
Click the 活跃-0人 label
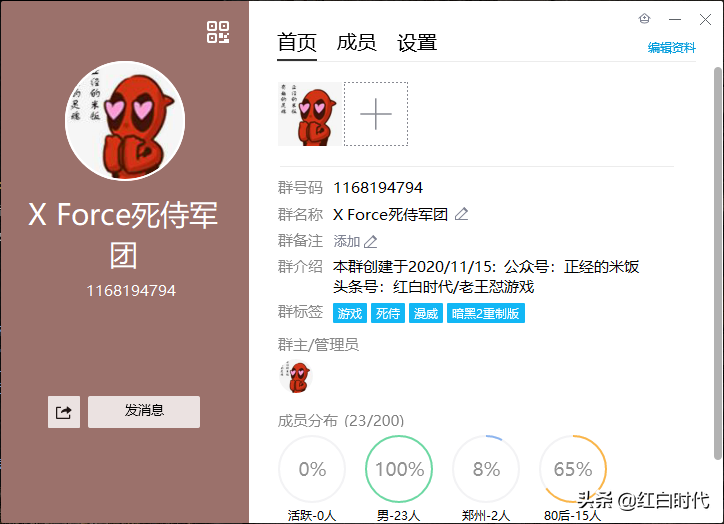(x=312, y=515)
